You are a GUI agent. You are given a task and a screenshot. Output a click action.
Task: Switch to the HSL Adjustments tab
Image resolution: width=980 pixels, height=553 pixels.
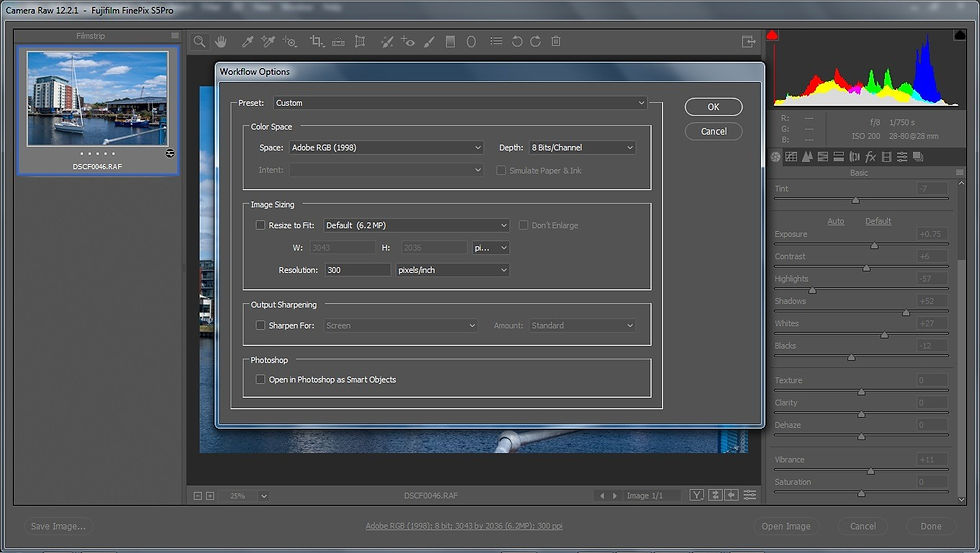coord(822,157)
